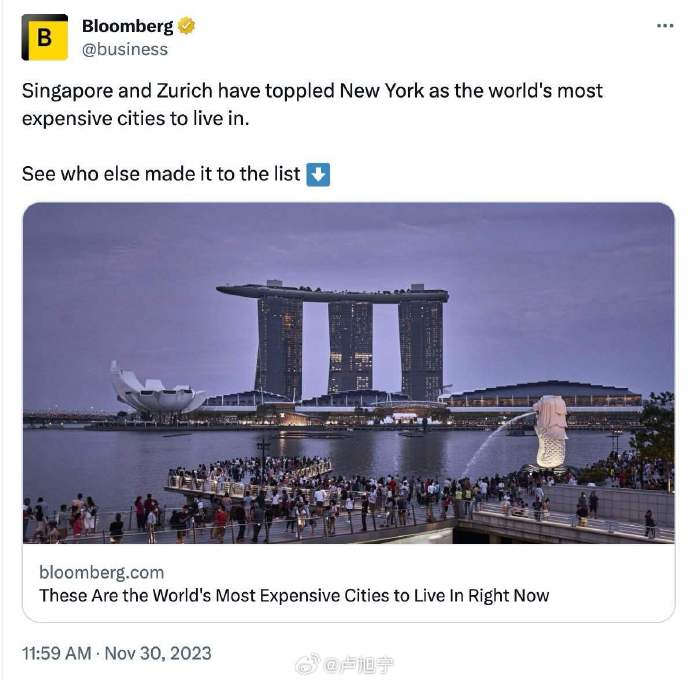
Task: Select the tweet sentence about Singapore and Zurich
Action: coord(312,105)
